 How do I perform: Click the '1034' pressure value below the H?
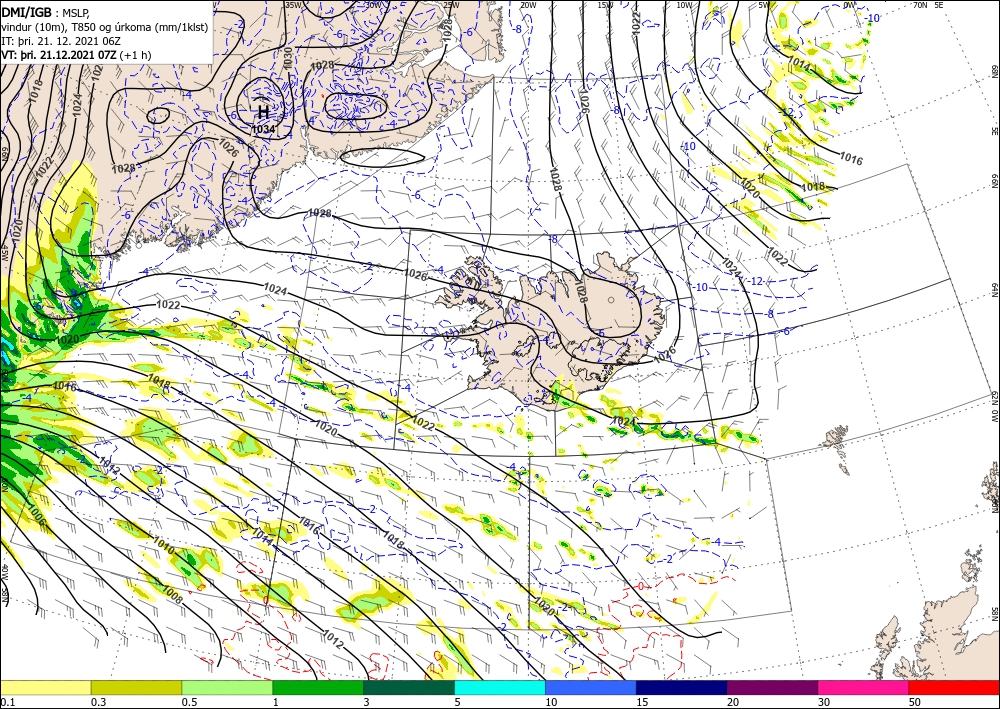tap(263, 129)
